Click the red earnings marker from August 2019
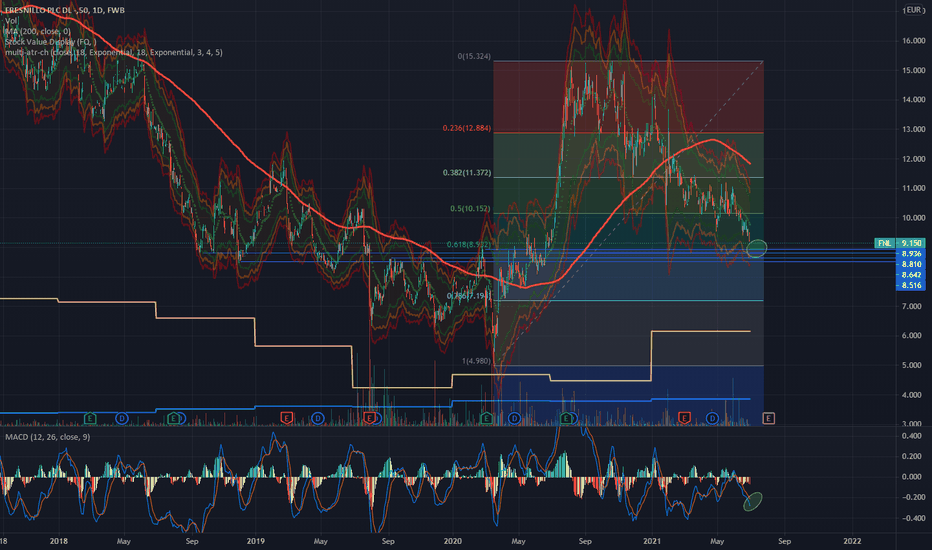 pos(370,419)
